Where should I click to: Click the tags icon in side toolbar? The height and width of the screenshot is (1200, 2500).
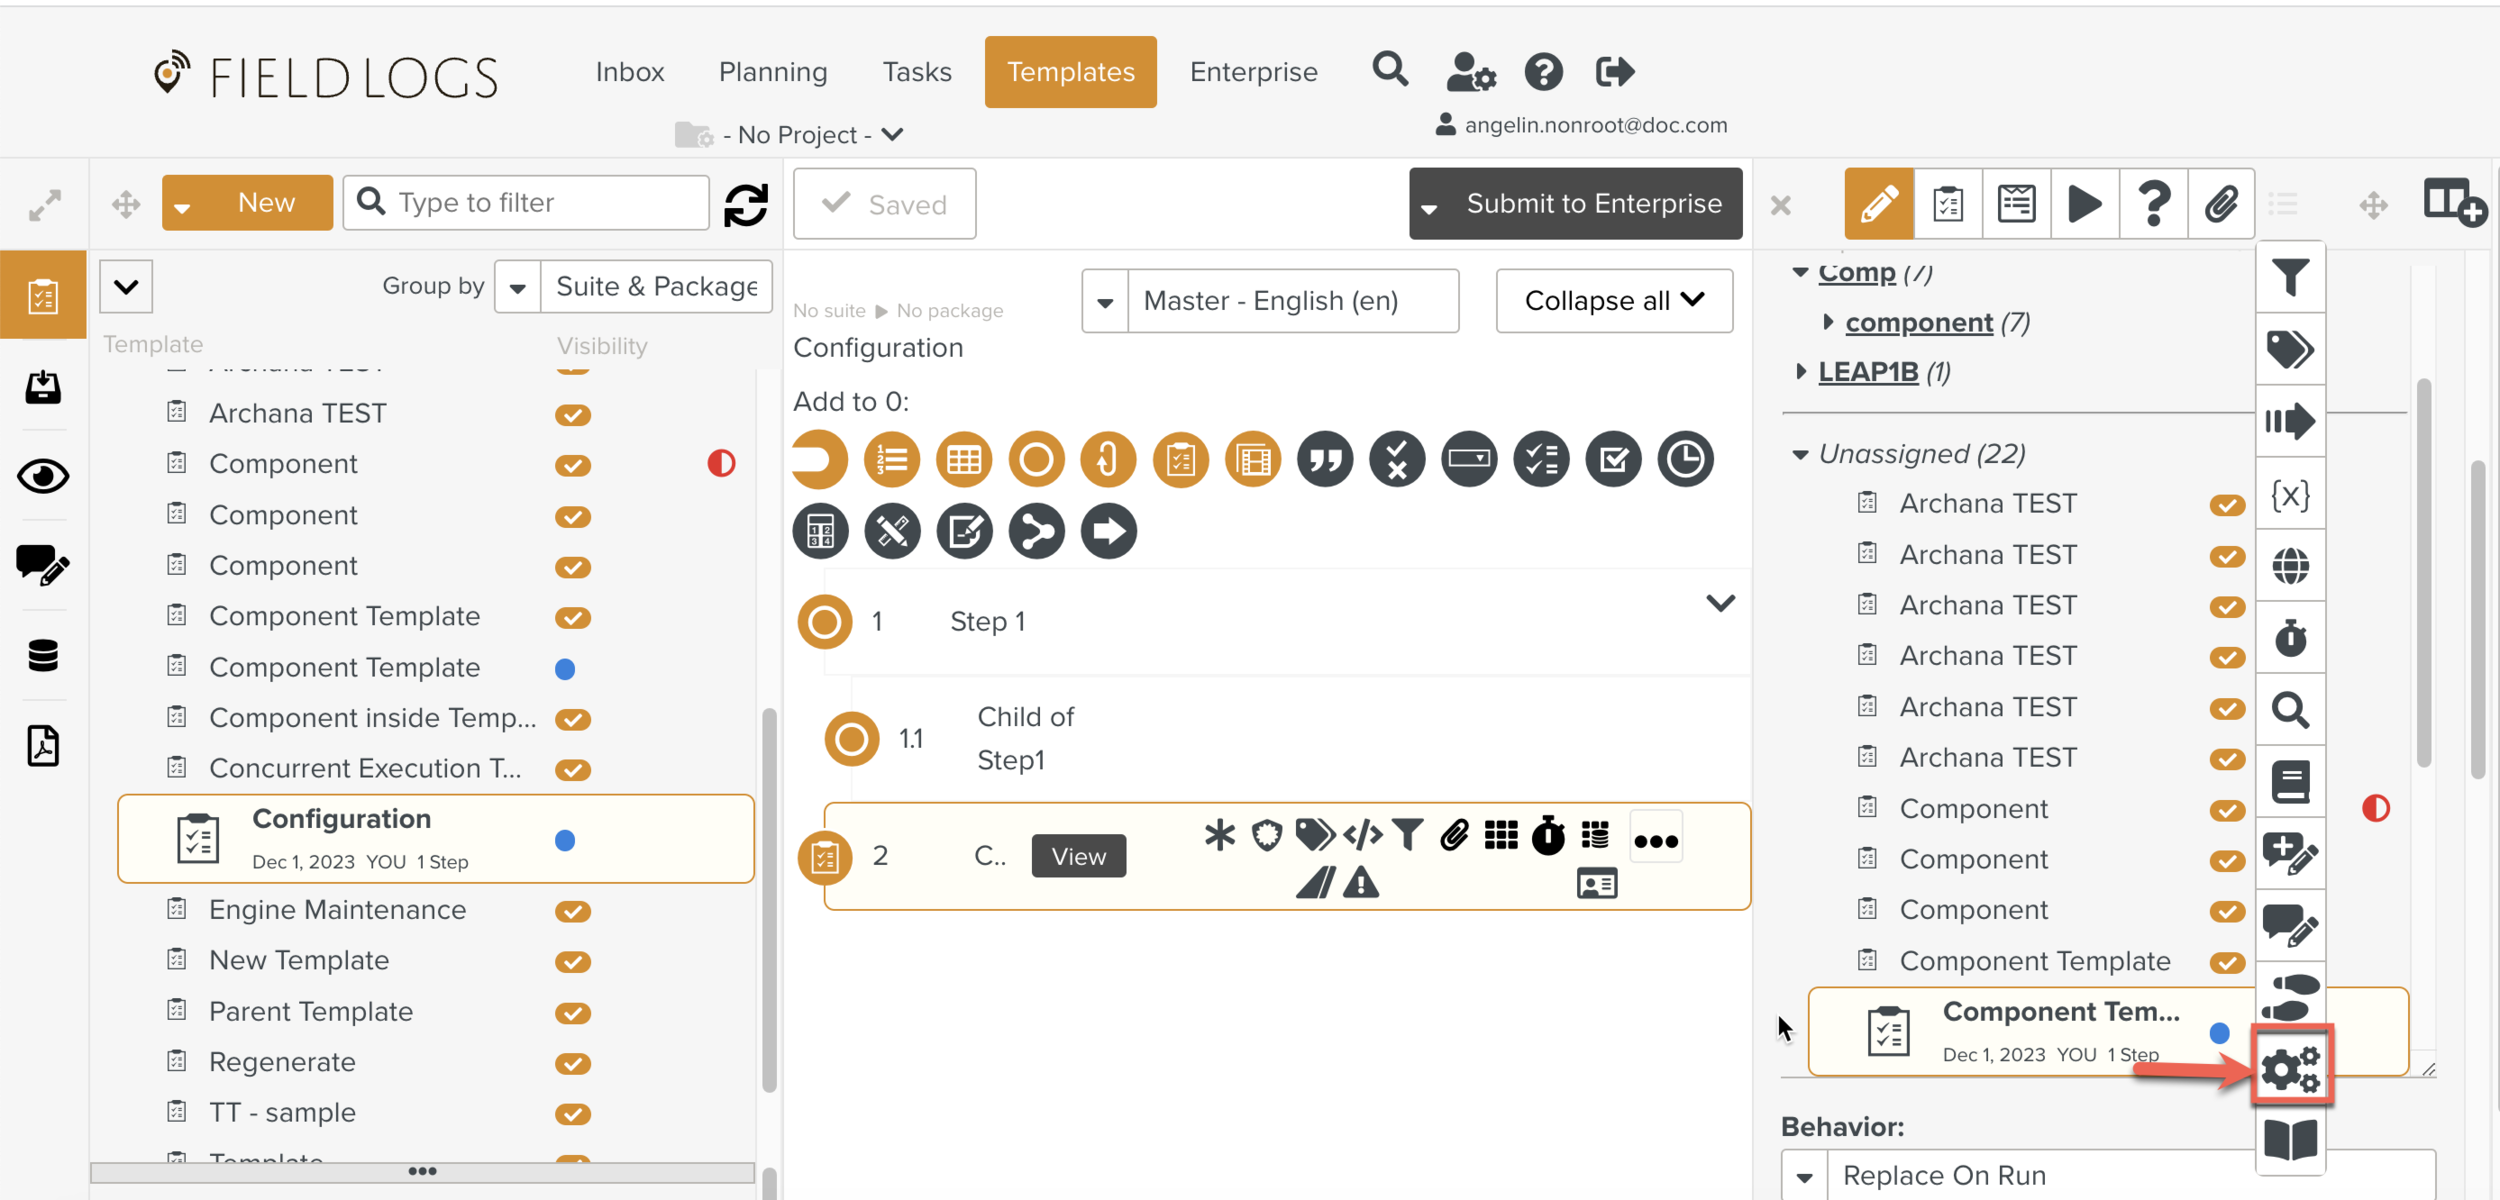2290,350
